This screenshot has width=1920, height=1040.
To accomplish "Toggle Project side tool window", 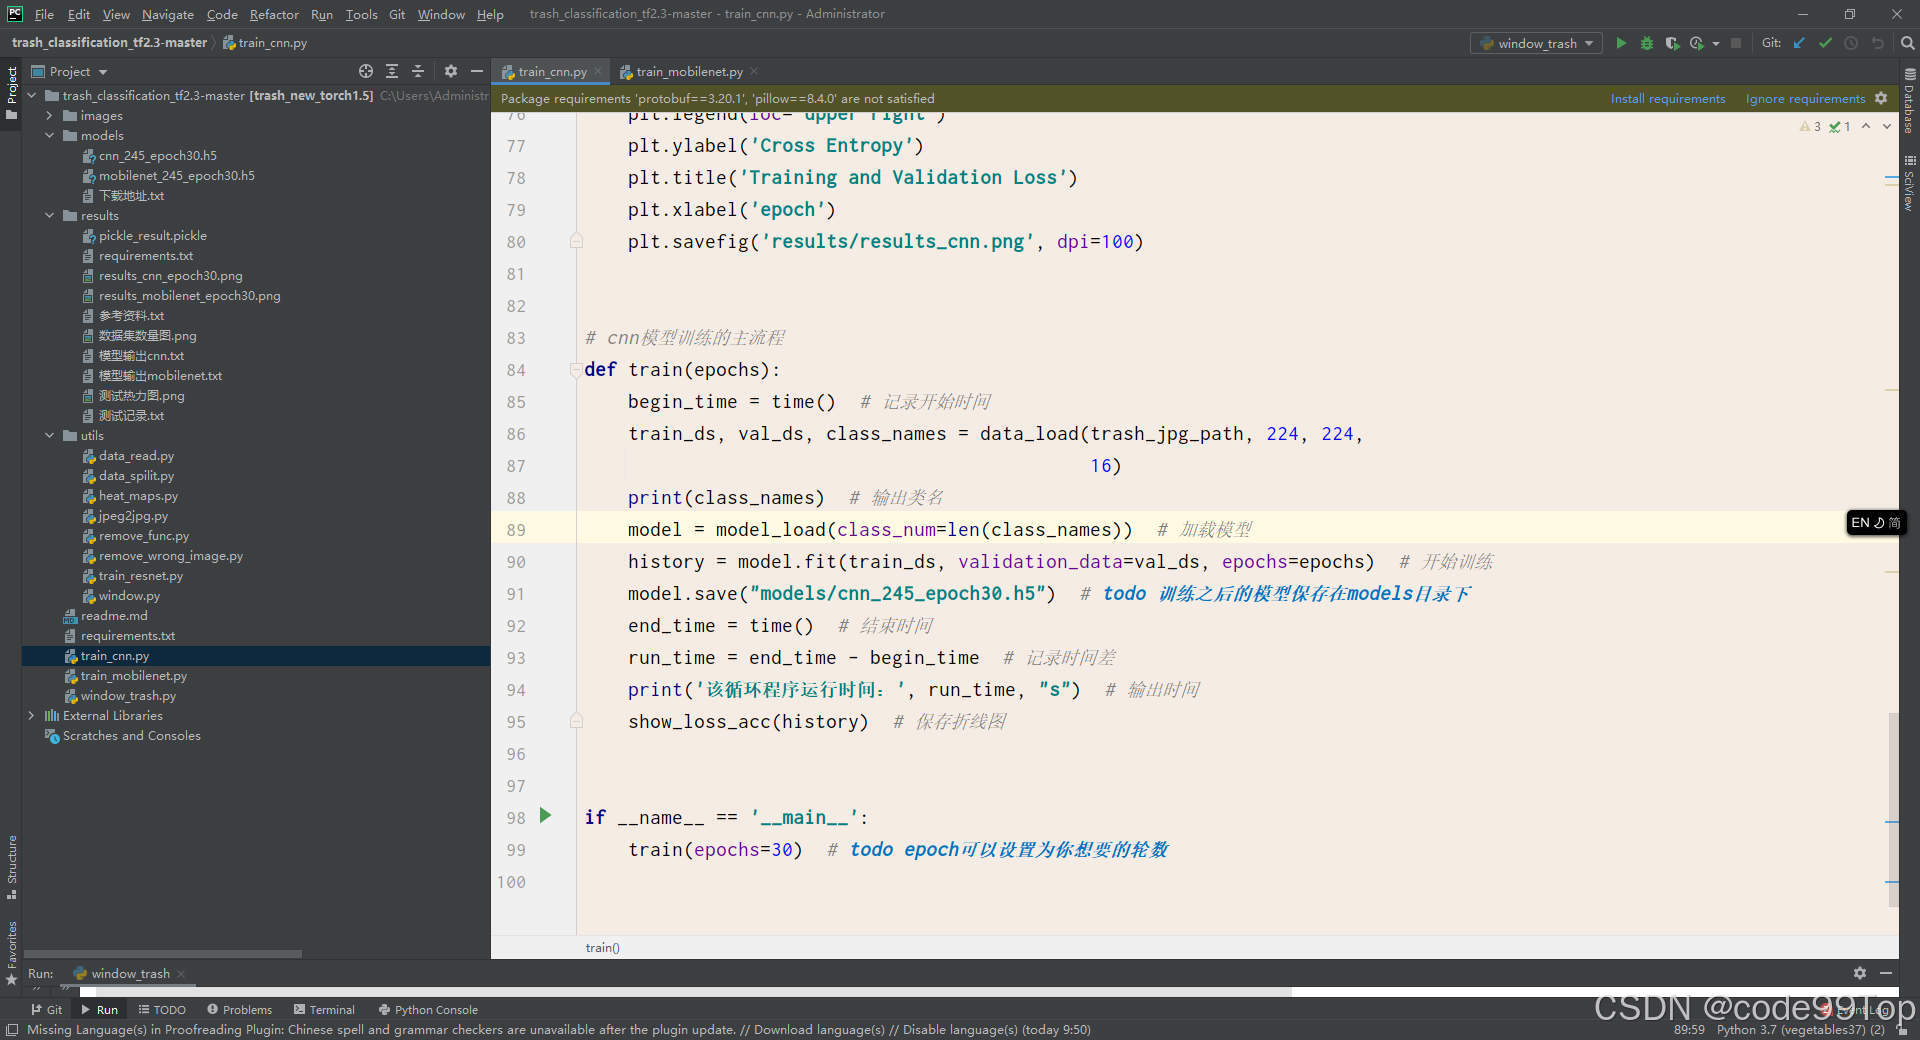I will pos(12,92).
